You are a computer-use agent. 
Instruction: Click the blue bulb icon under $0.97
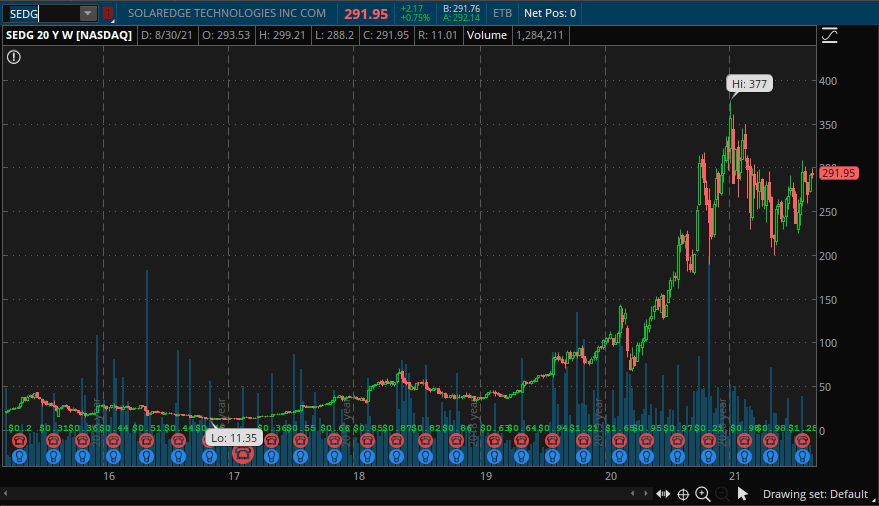tap(677, 457)
